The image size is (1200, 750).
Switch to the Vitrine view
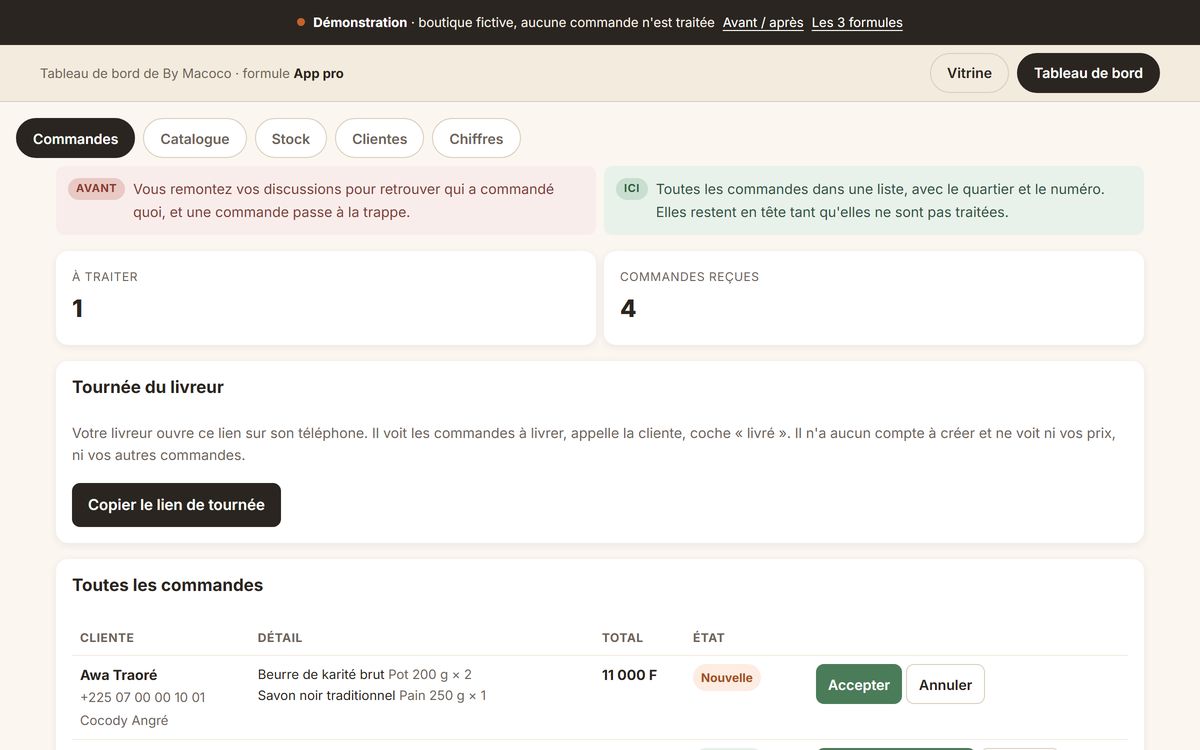tap(969, 73)
